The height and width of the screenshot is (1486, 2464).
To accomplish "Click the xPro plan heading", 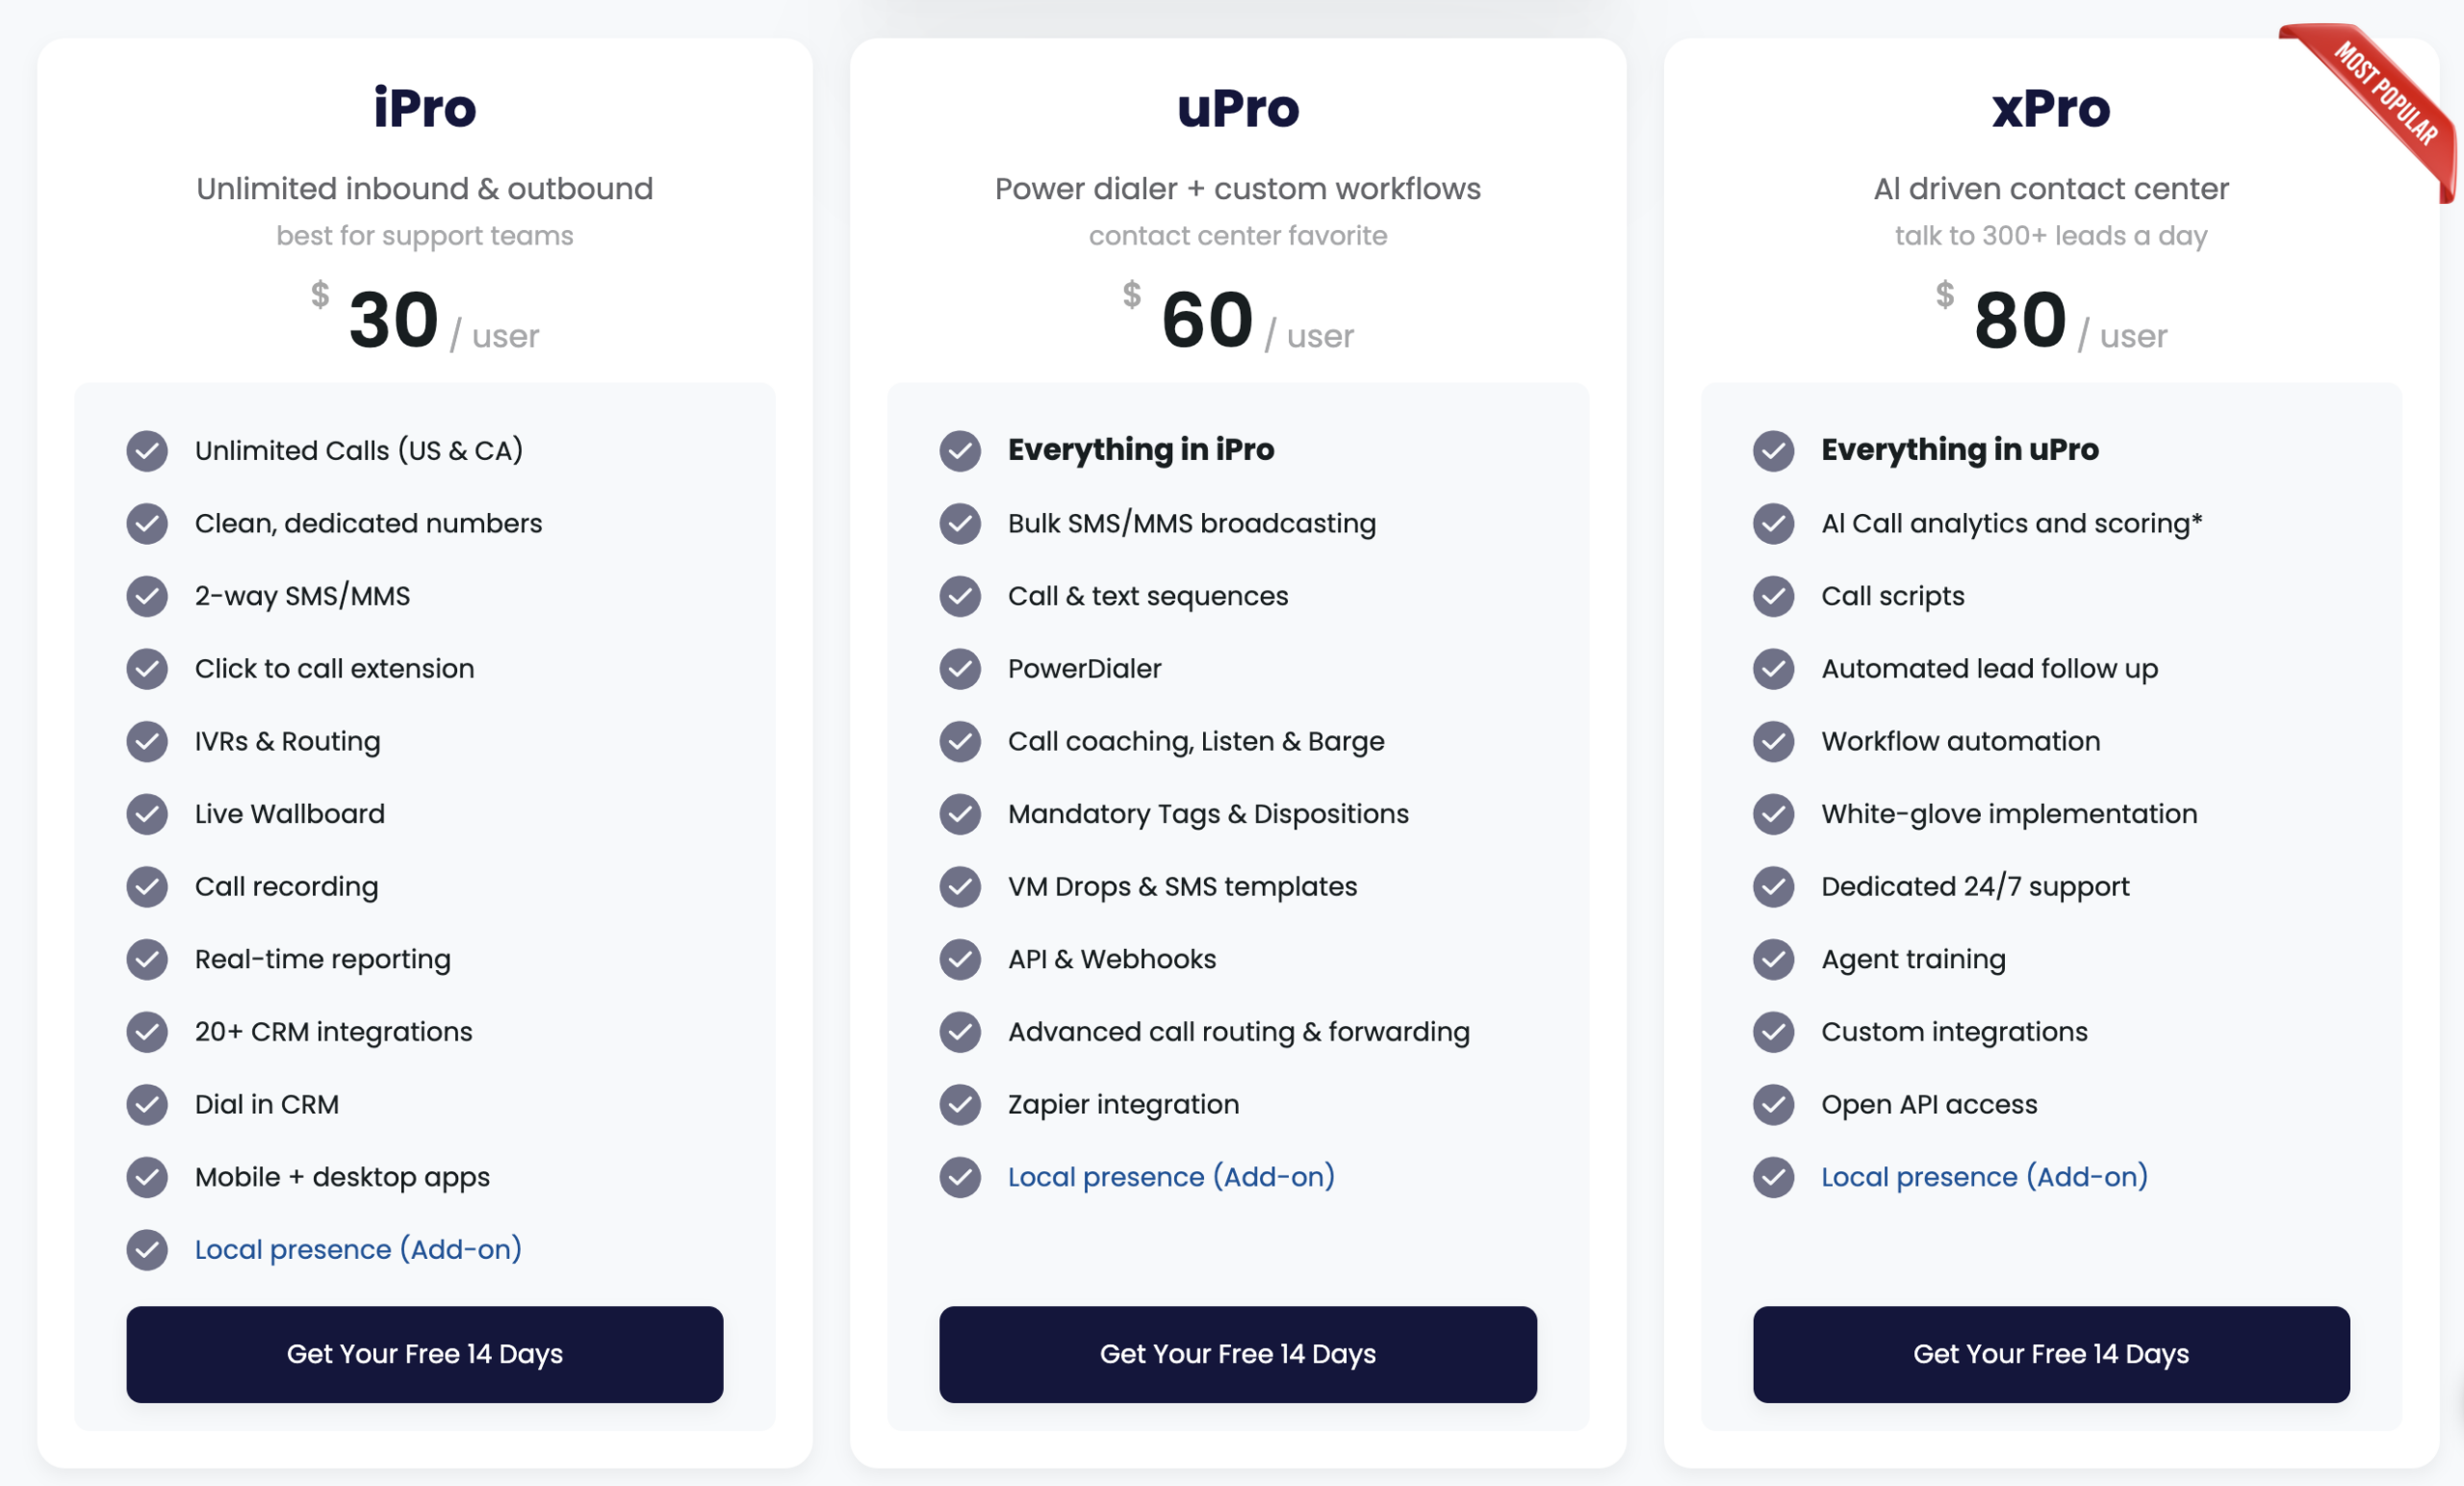I will [x=2050, y=108].
